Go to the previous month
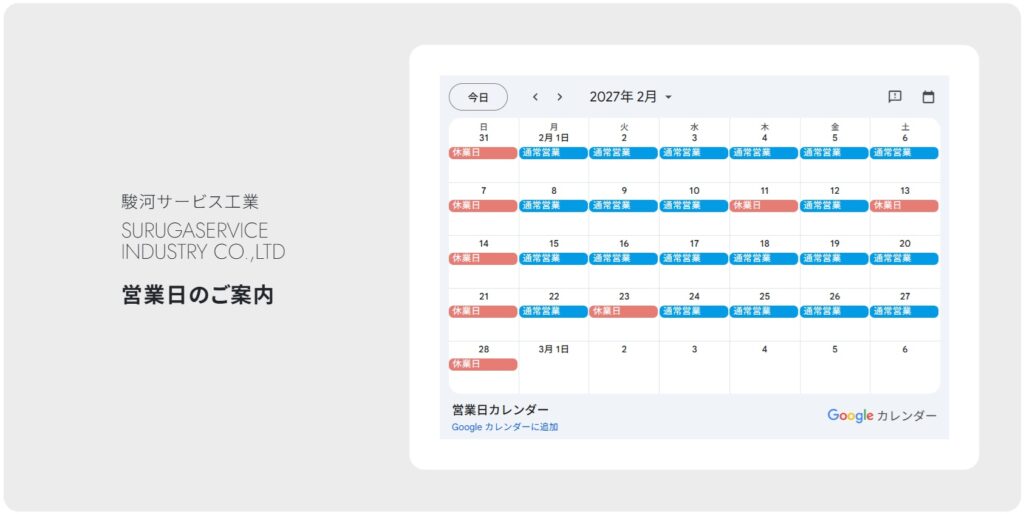Image resolution: width=1024 pixels, height=514 pixels. (x=535, y=97)
